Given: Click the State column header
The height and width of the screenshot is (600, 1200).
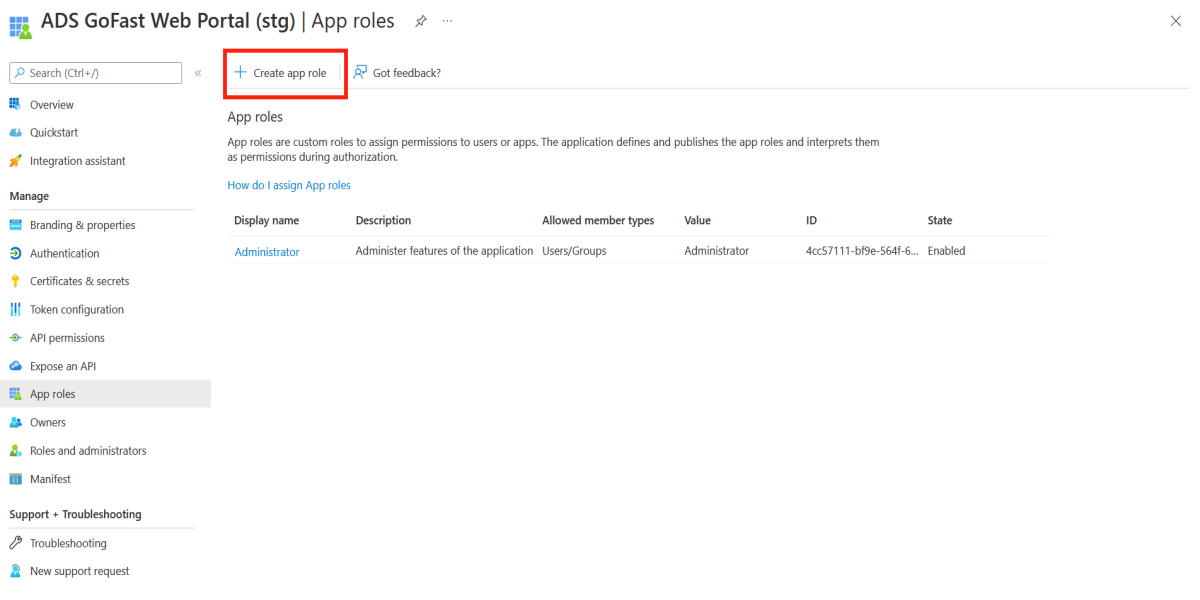Looking at the screenshot, I should point(940,220).
